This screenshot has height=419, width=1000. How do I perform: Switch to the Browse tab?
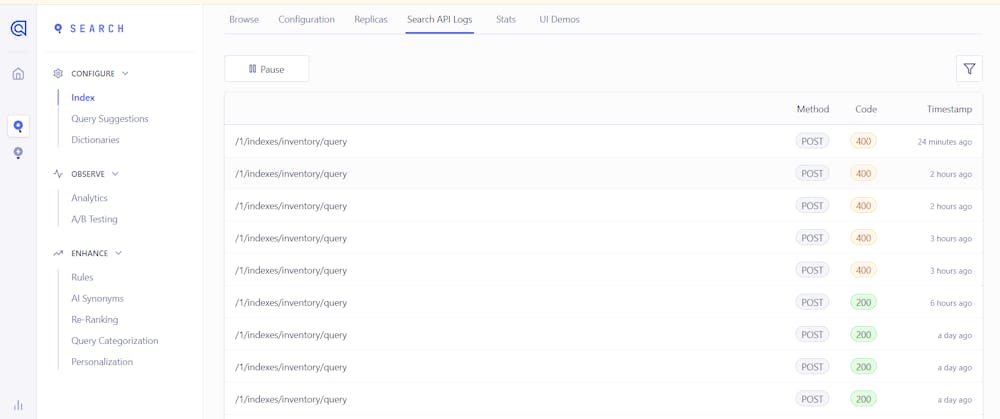[244, 20]
